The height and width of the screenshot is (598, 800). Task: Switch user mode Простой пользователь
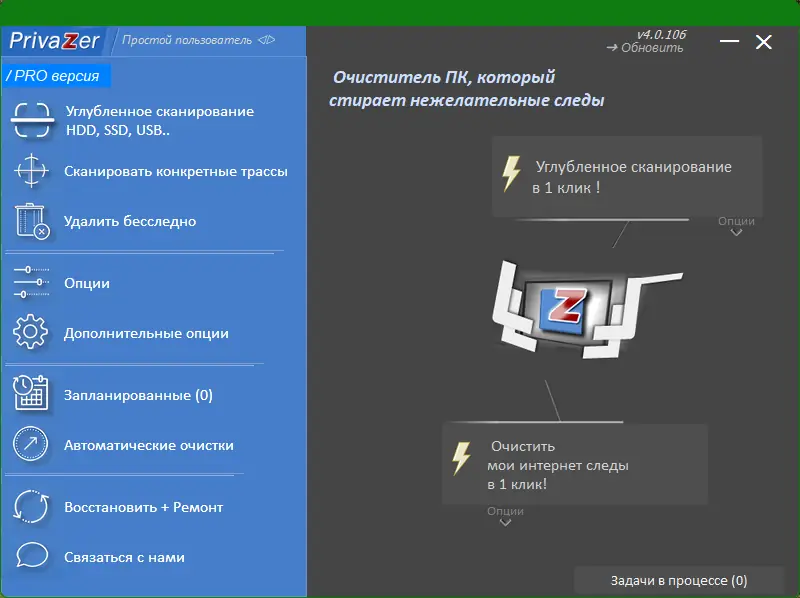tap(187, 40)
